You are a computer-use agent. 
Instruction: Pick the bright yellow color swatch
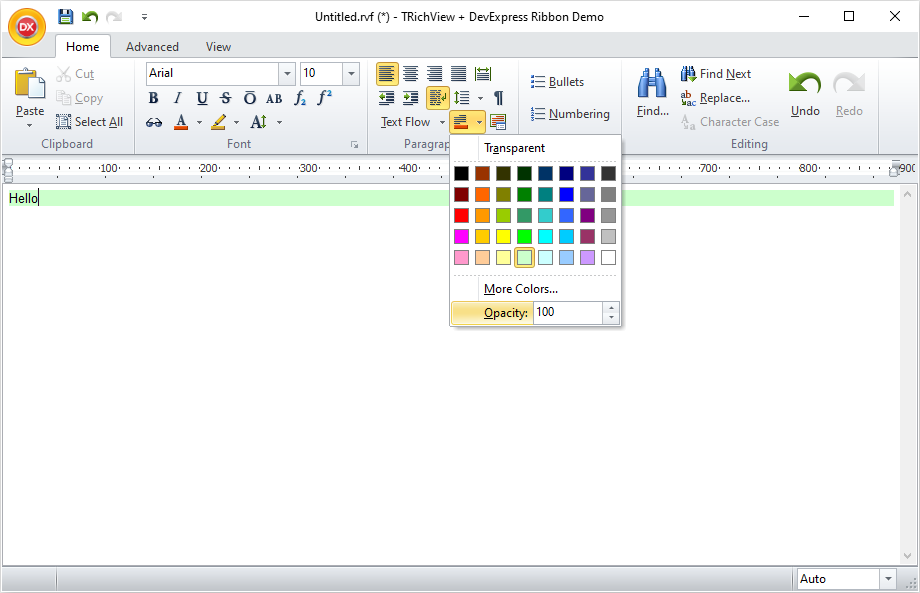click(503, 236)
